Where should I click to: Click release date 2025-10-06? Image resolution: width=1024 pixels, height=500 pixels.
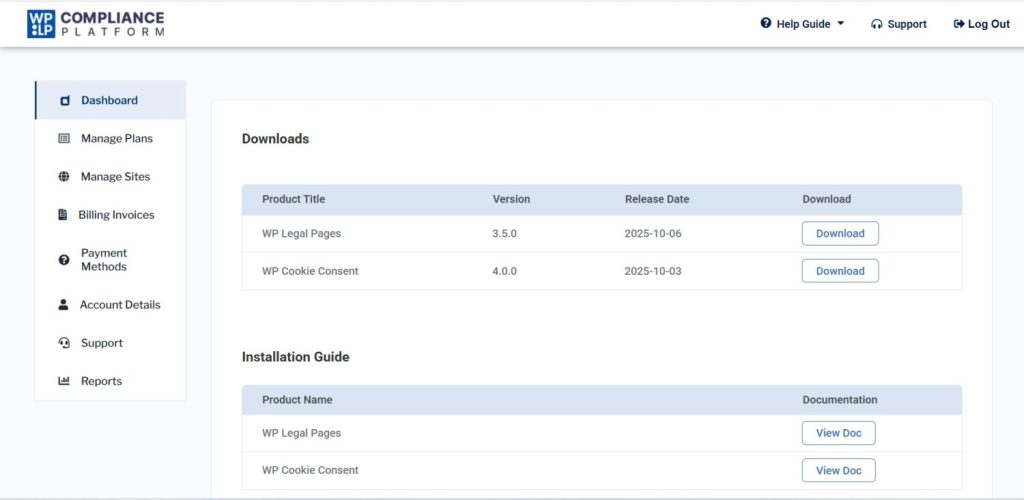[653, 234]
